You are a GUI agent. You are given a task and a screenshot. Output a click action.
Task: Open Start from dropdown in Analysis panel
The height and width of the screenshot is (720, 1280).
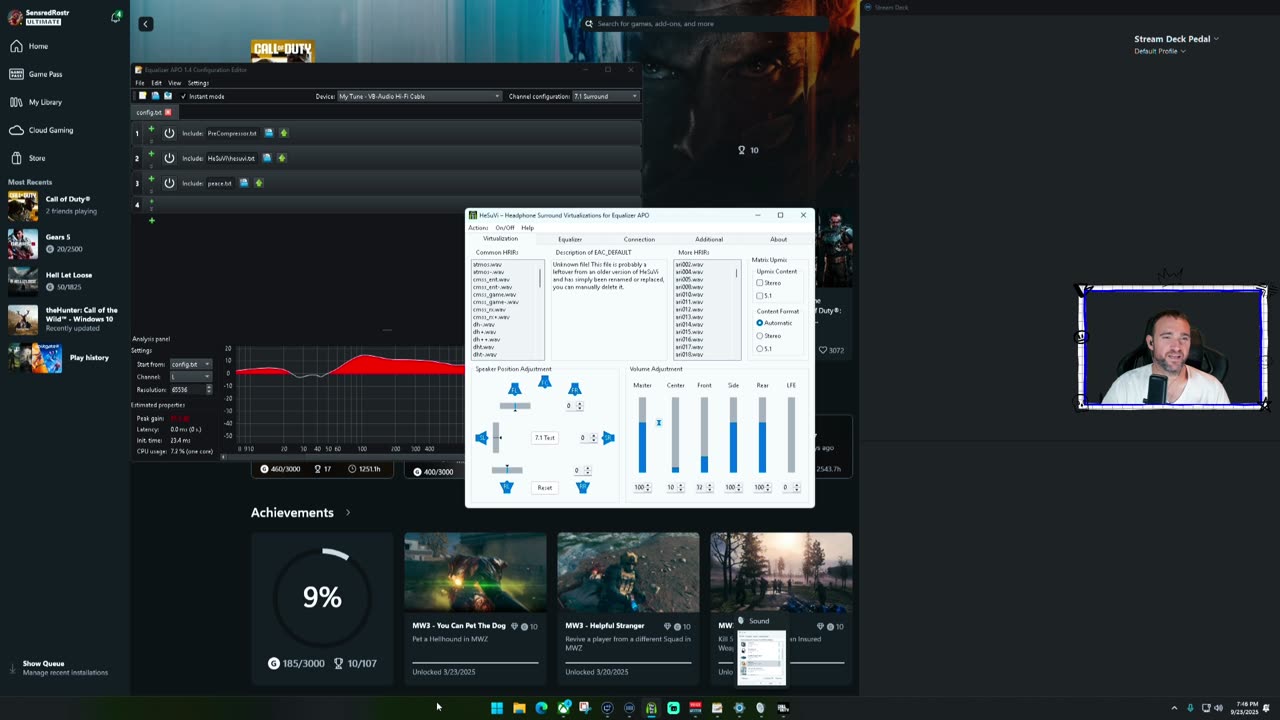tap(190, 364)
